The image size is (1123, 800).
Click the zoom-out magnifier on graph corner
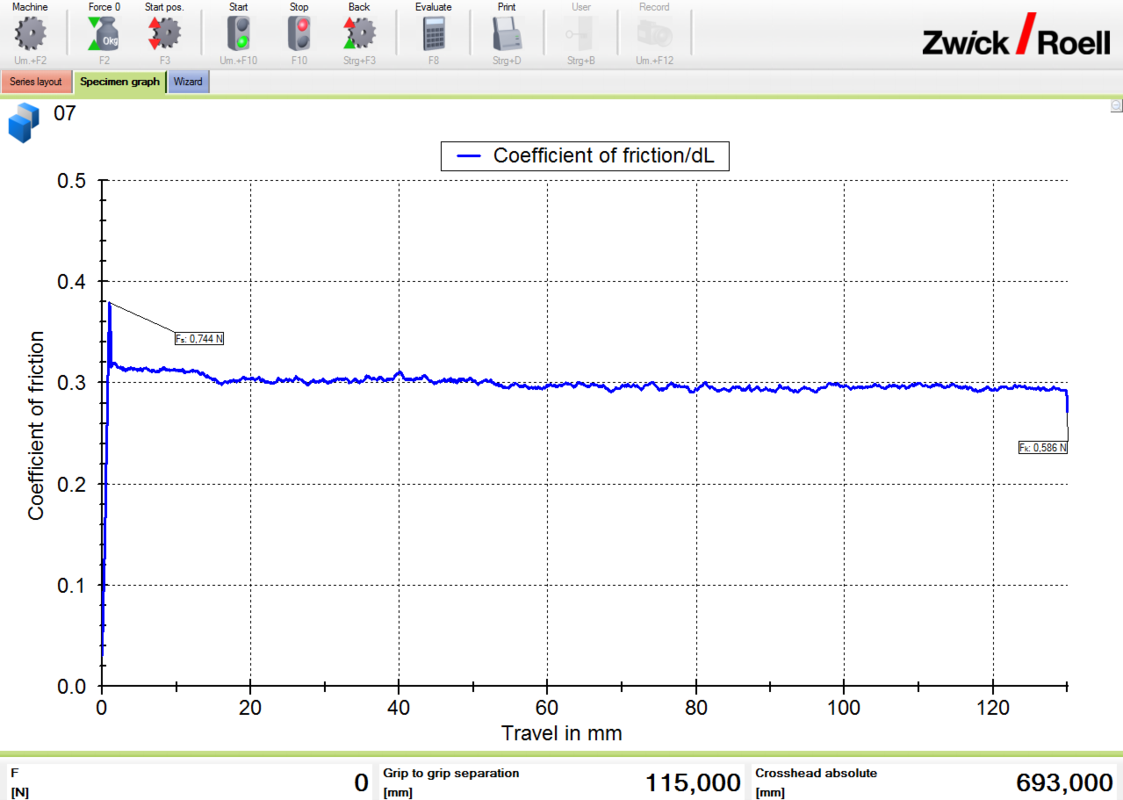coord(1116,106)
